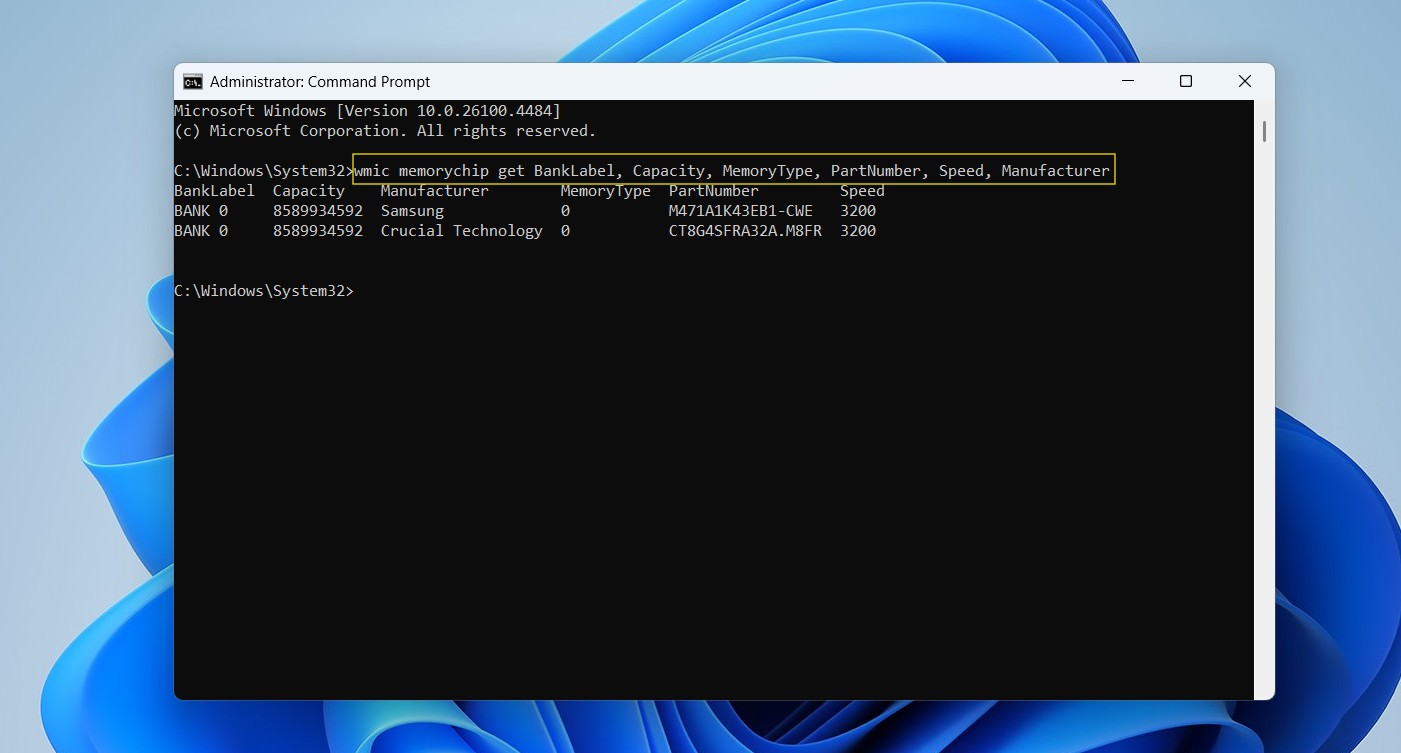Click the Samsung row speed 3200
The height and width of the screenshot is (753, 1401).
click(858, 211)
